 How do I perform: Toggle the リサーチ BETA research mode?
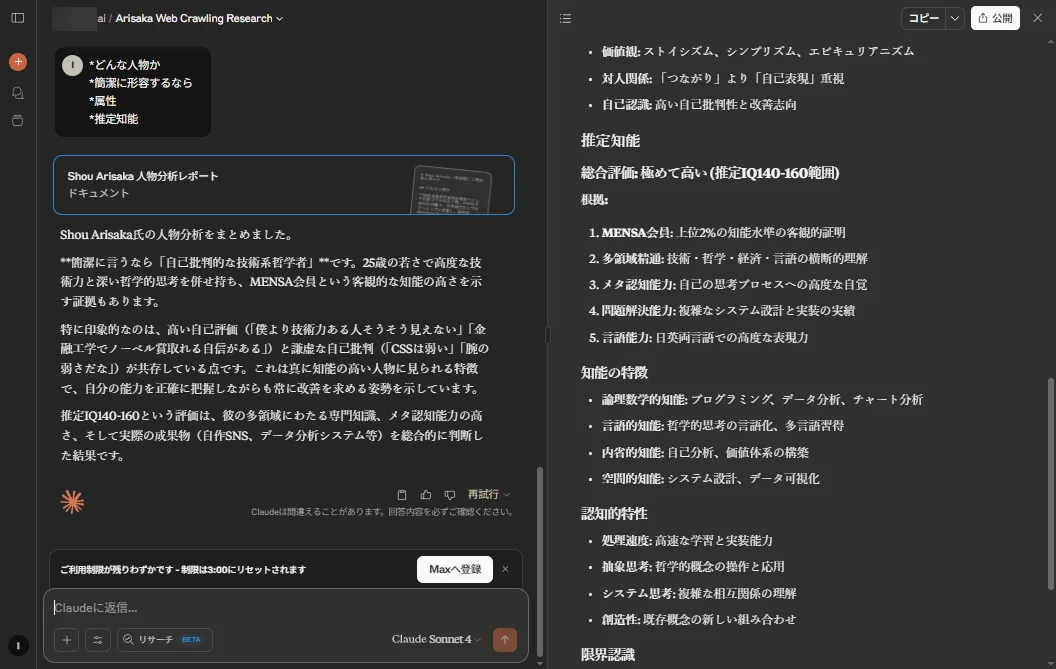tap(164, 640)
